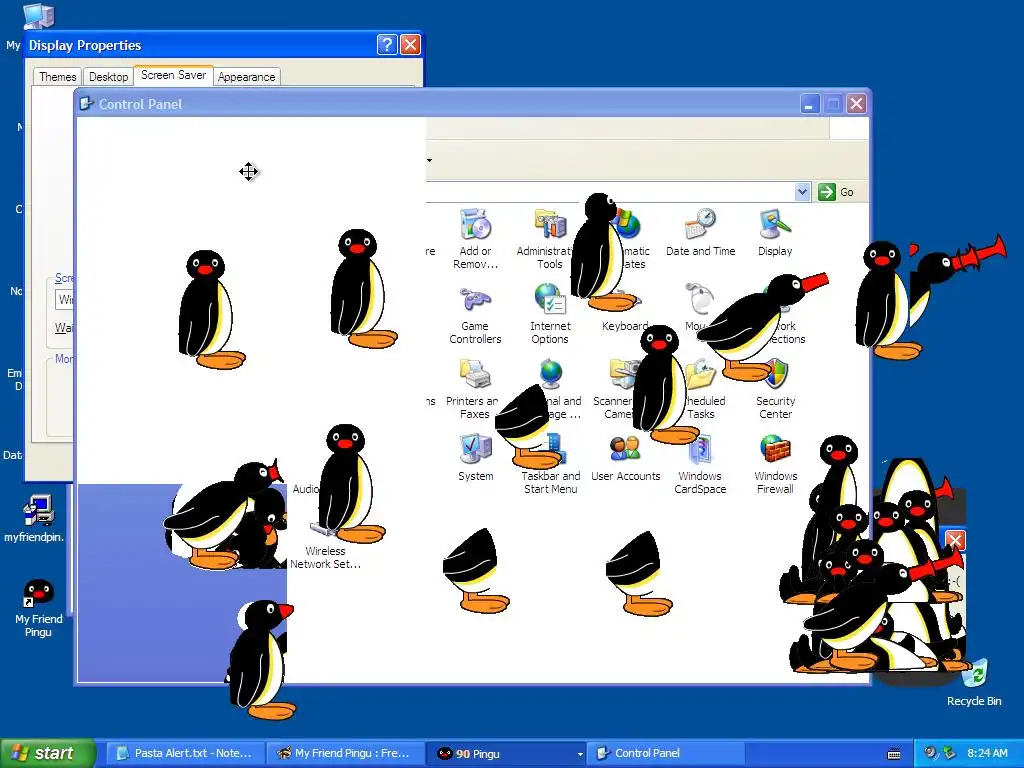Screen dimensions: 1024x768
Task: Open Internet Options icon
Action: coord(550,299)
